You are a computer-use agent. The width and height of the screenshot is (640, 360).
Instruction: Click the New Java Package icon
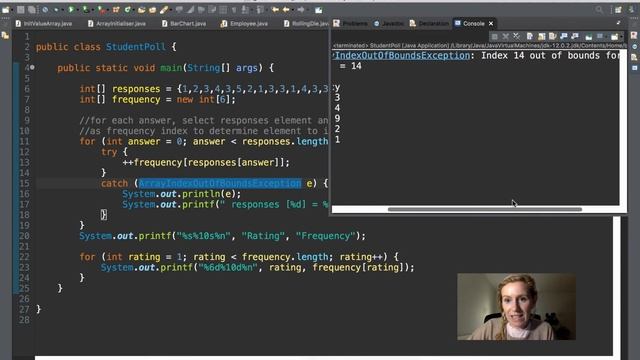click(x=116, y=9)
